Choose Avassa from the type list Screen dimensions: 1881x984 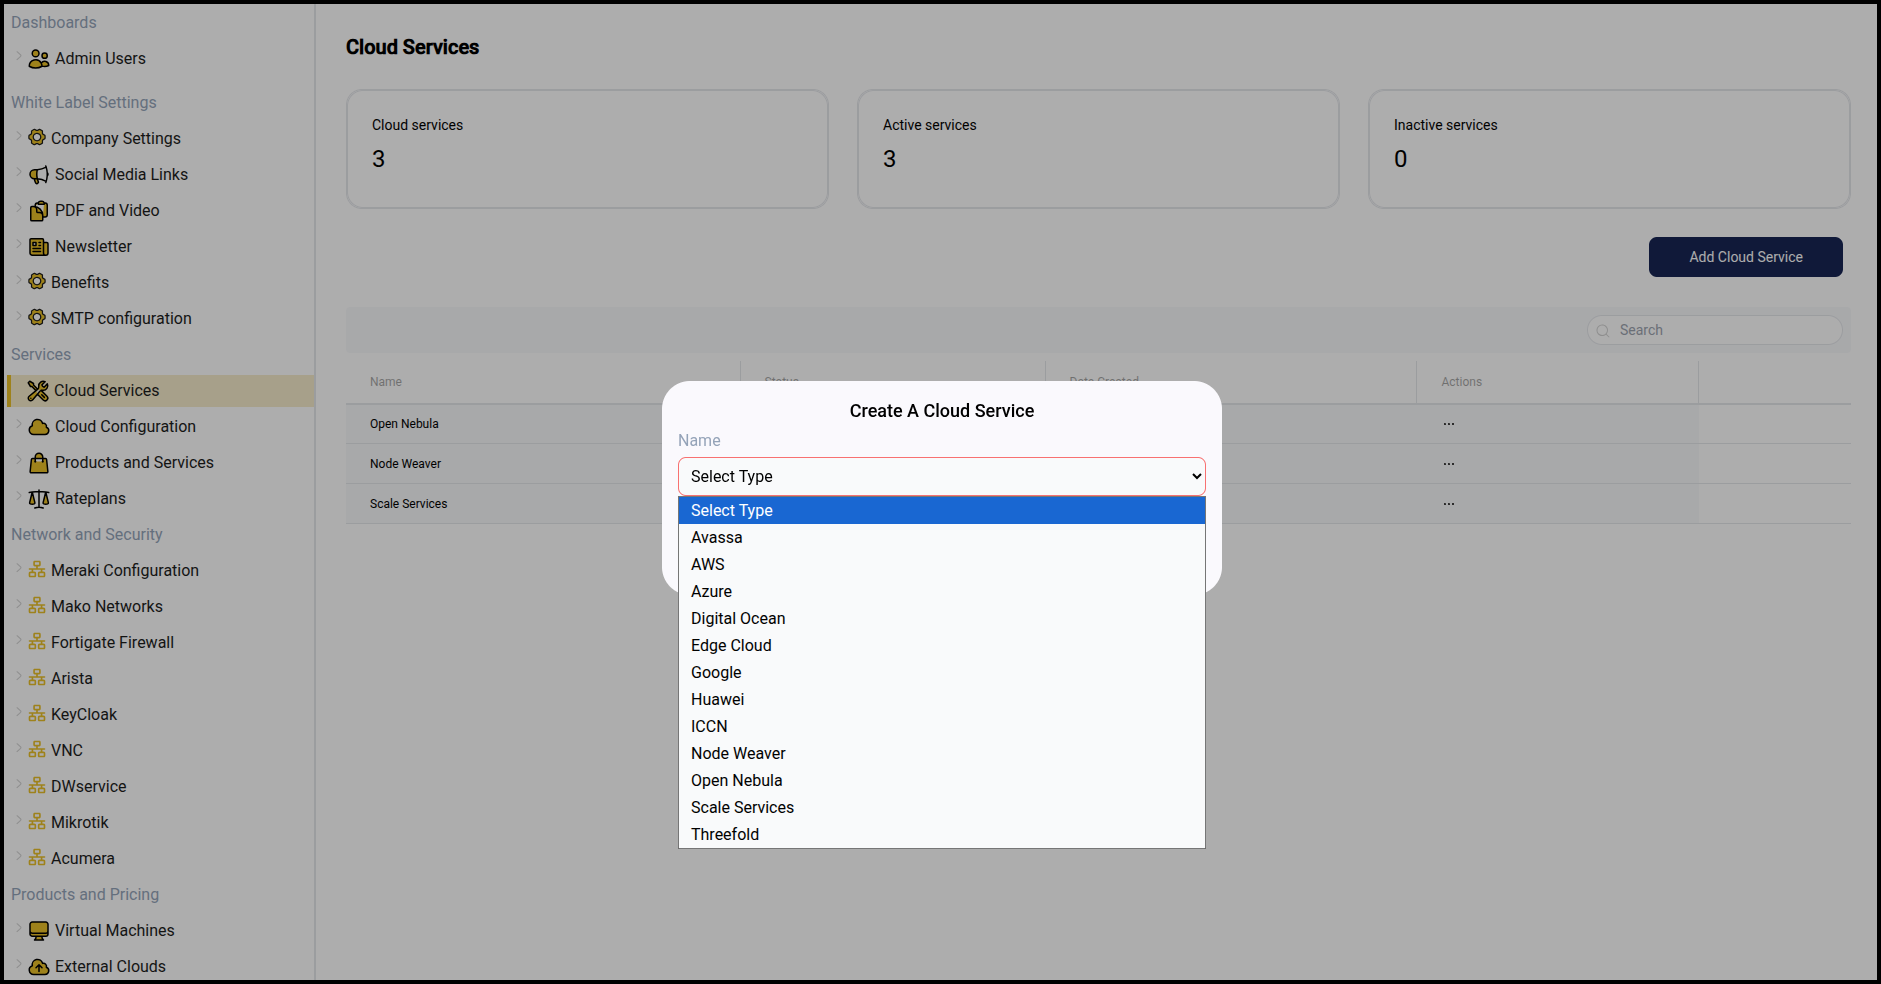(942, 538)
